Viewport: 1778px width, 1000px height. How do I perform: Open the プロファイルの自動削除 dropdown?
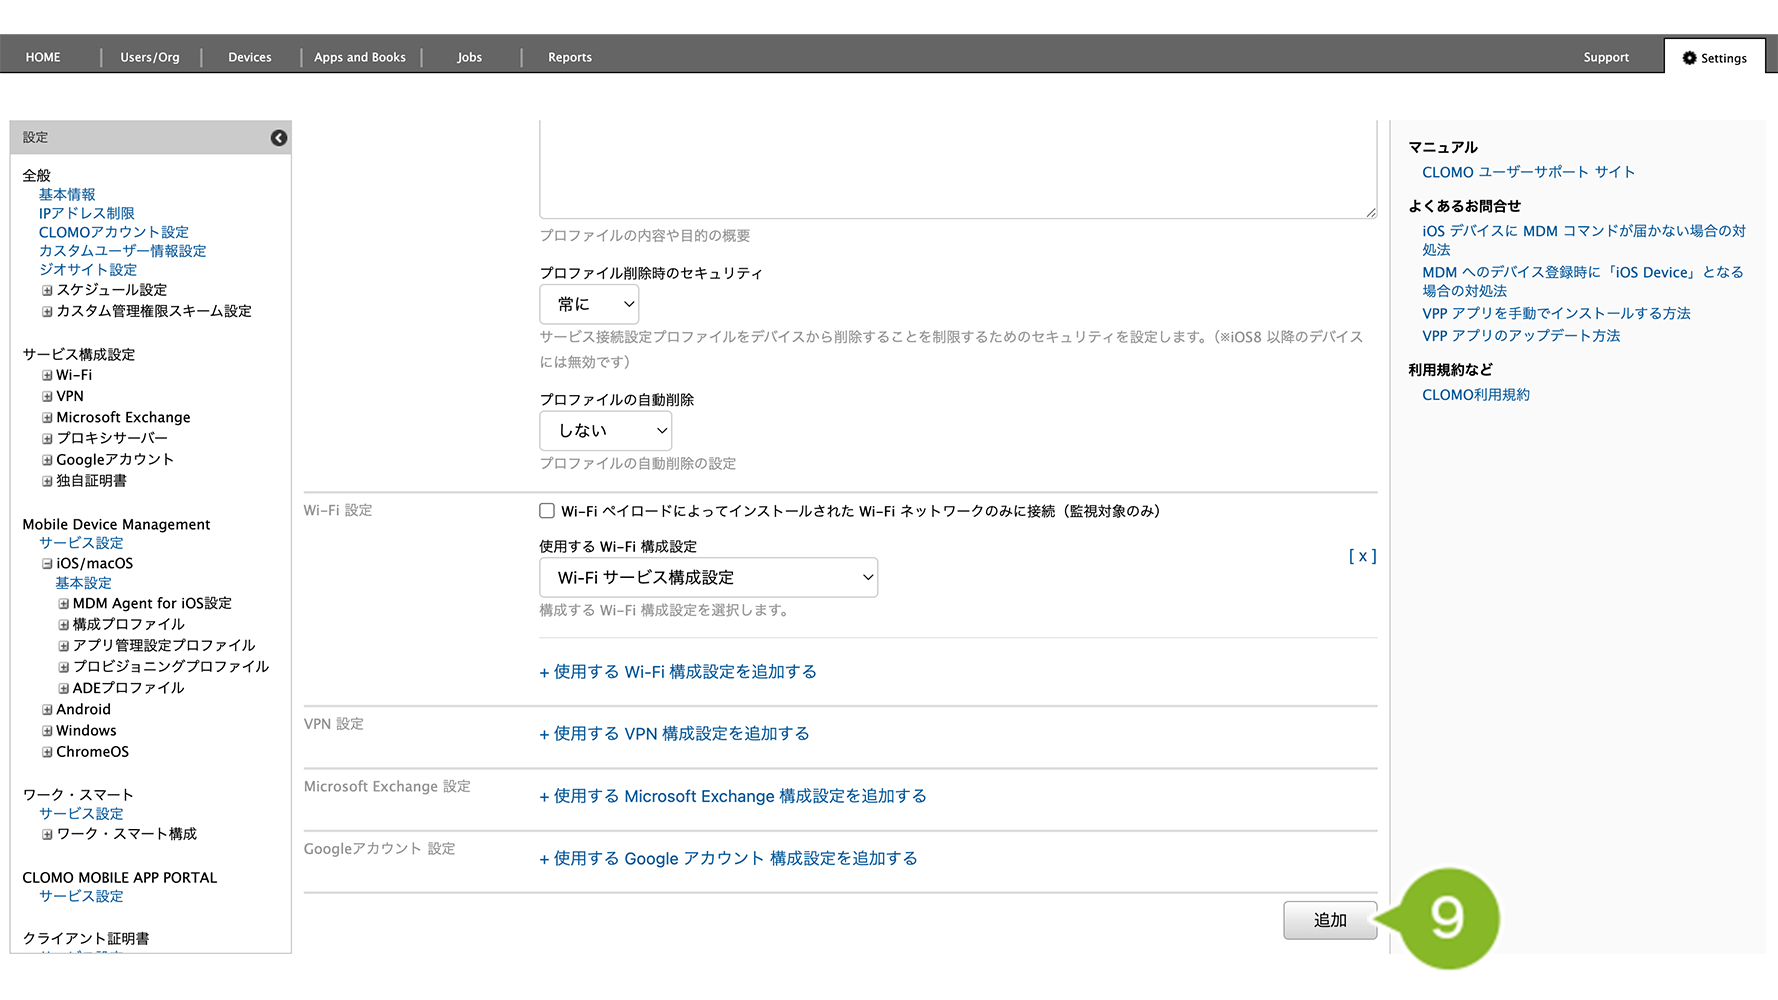click(x=605, y=431)
